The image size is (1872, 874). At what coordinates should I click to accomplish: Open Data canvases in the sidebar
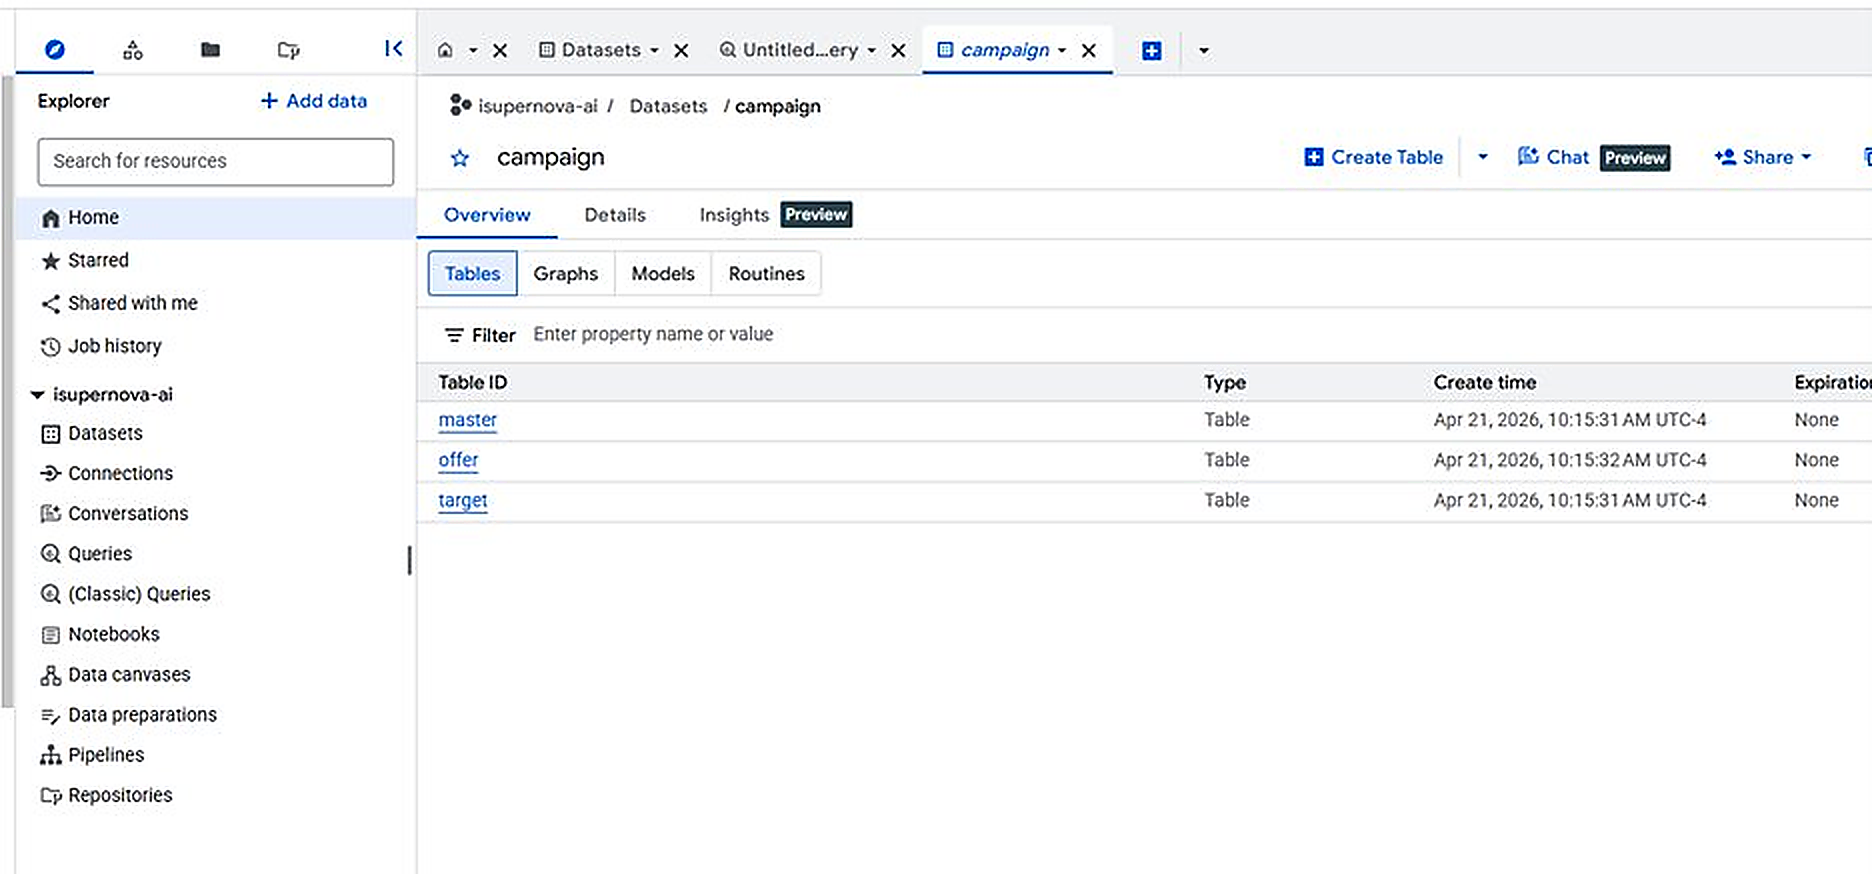(x=115, y=675)
